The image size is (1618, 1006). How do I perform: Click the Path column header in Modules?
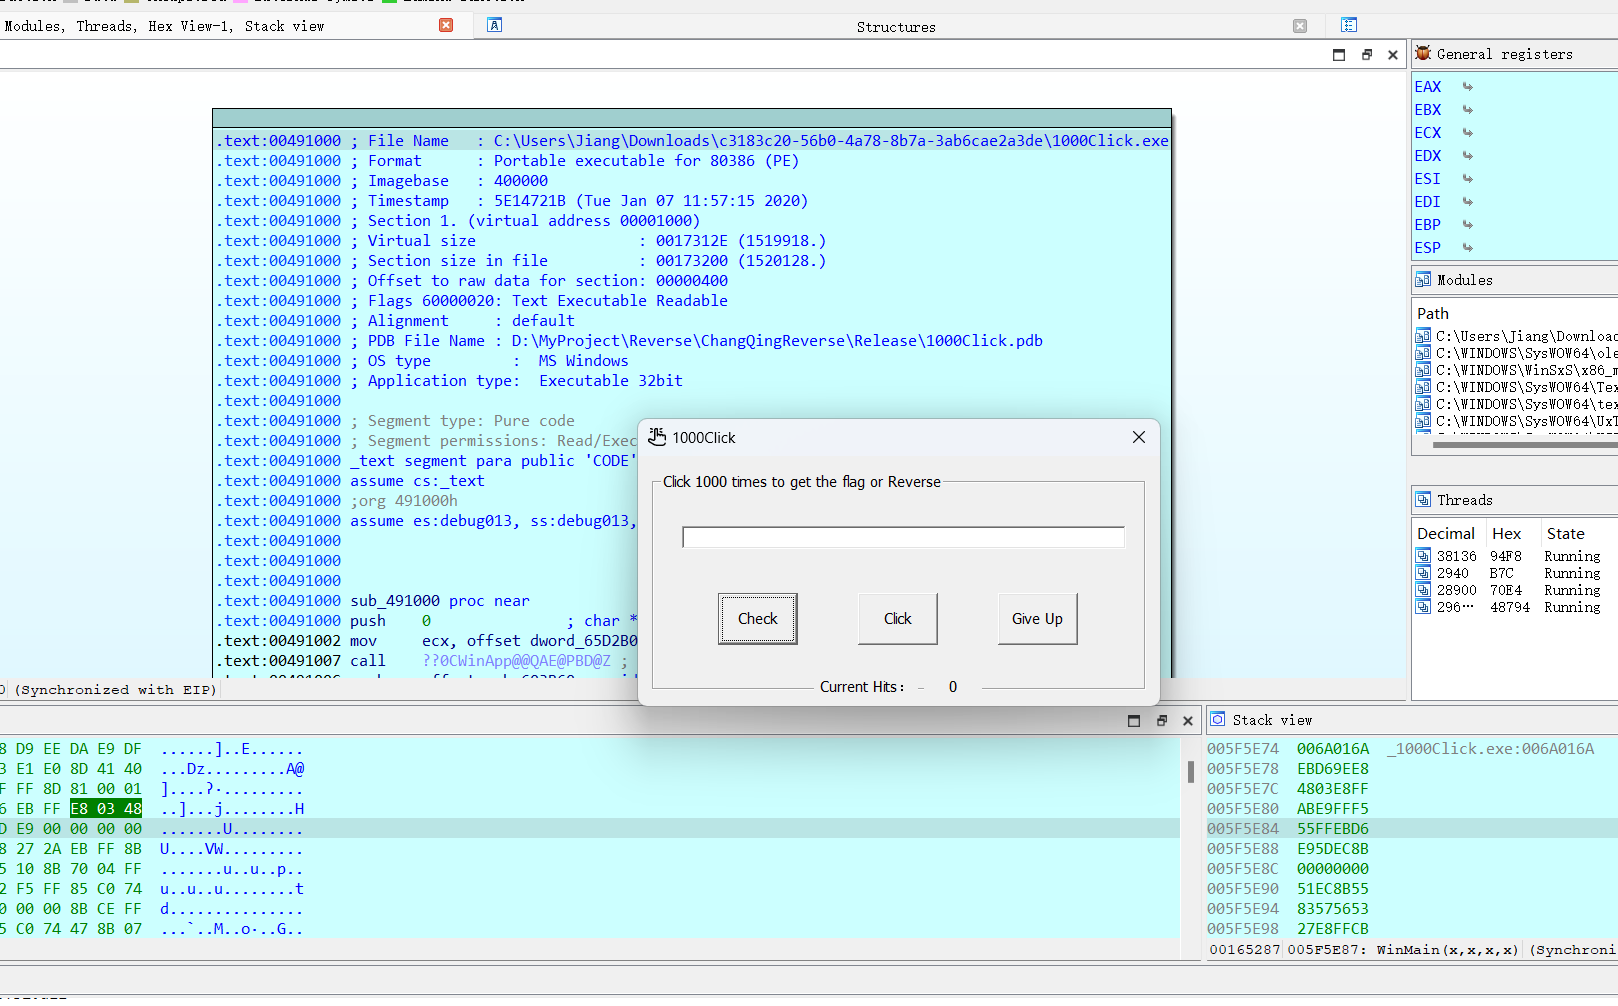coord(1433,314)
